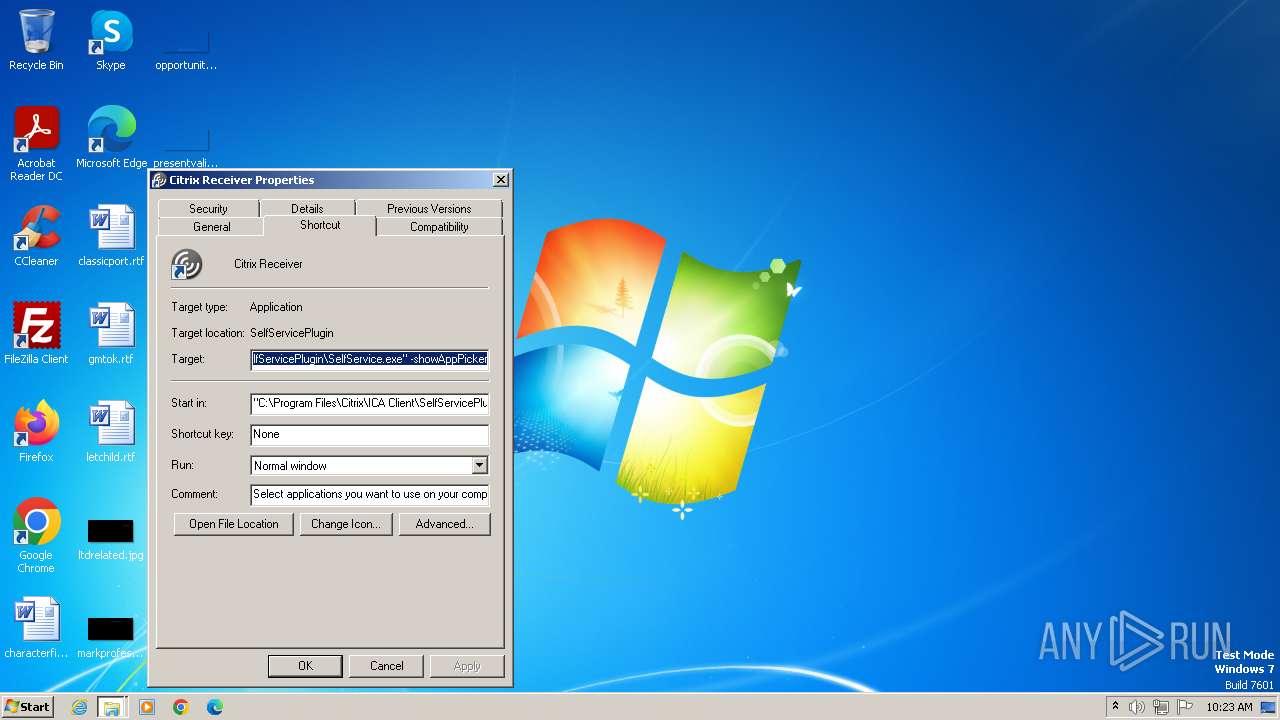Close the Citrix Receiver Properties window

point(501,180)
